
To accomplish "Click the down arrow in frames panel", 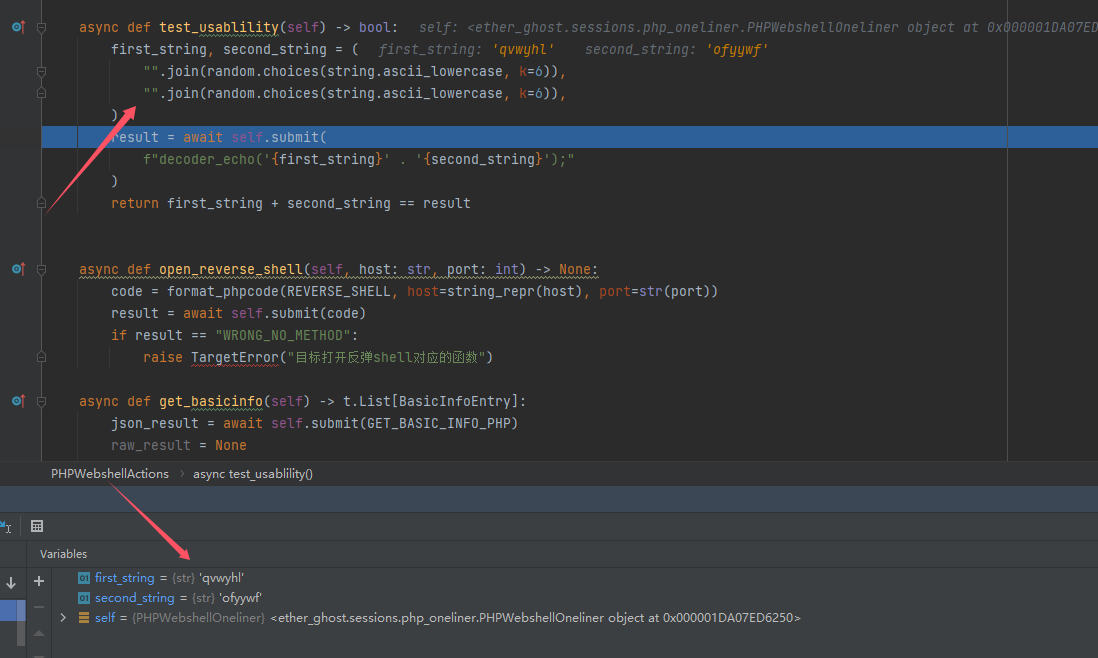I will click(x=11, y=582).
